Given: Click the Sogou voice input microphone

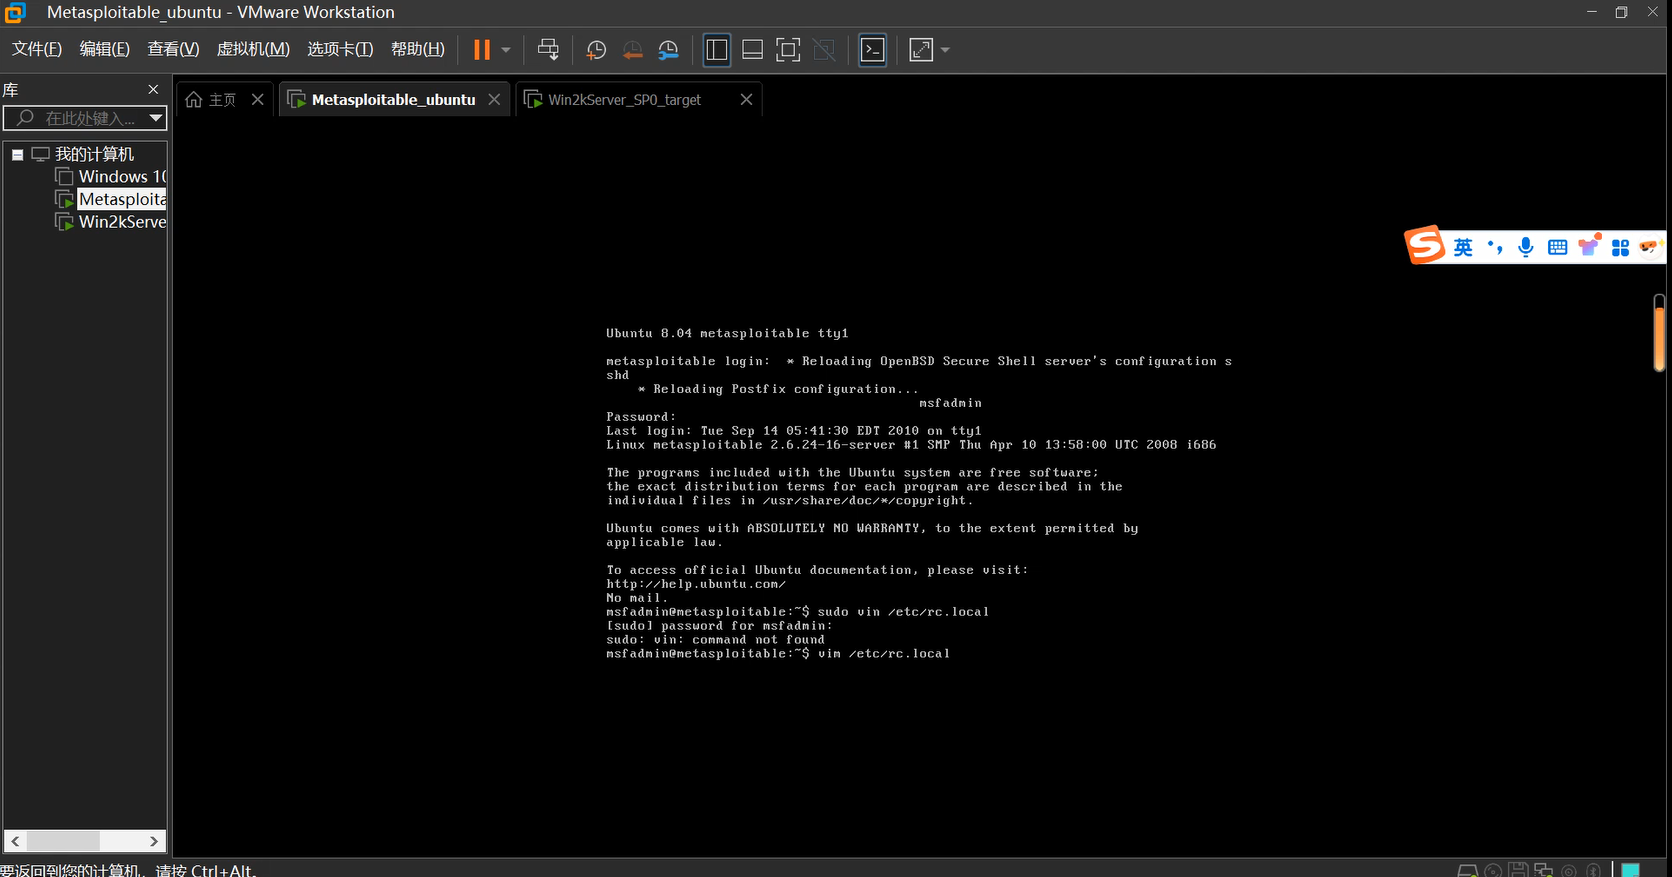Looking at the screenshot, I should click(x=1526, y=247).
